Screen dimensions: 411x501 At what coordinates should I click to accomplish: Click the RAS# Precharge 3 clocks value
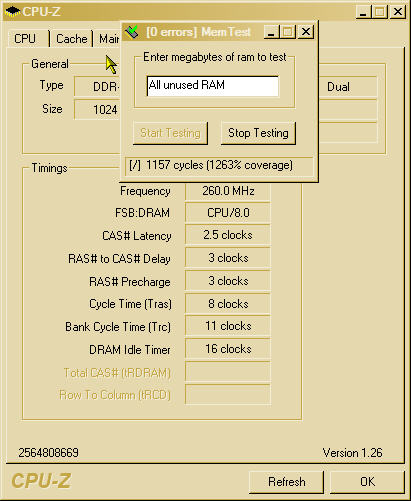228,281
